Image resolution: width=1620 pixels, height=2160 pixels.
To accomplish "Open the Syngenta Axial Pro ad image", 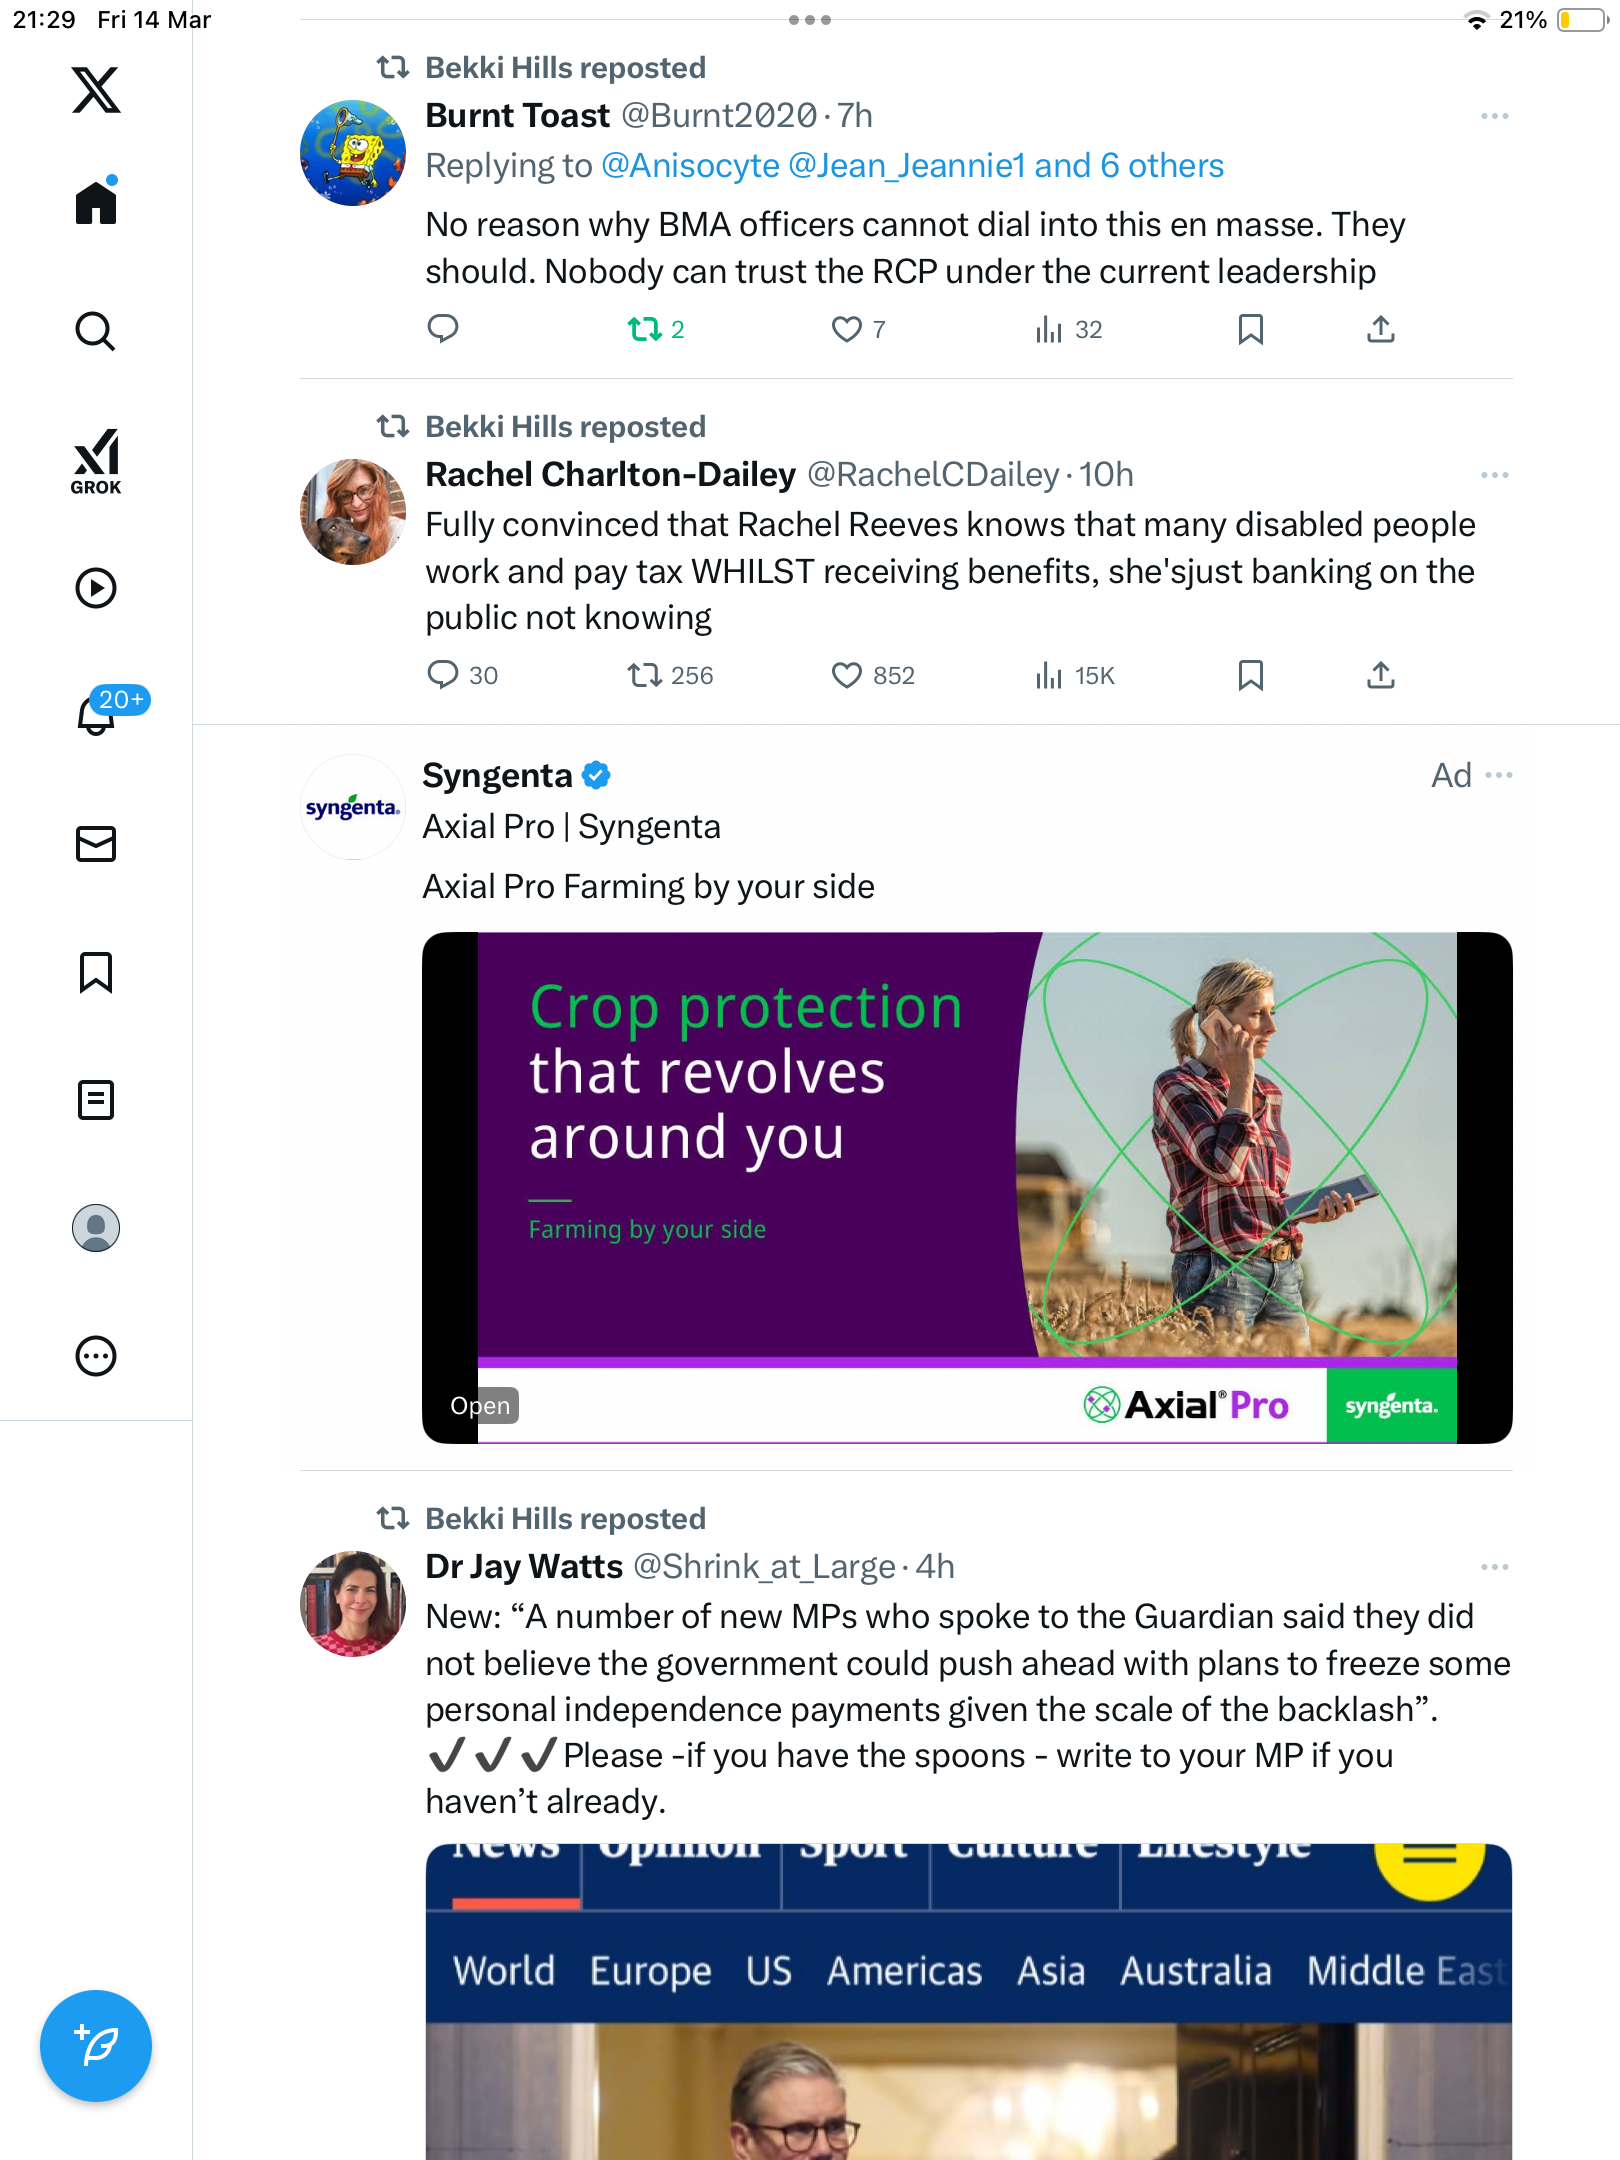I will [967, 1188].
